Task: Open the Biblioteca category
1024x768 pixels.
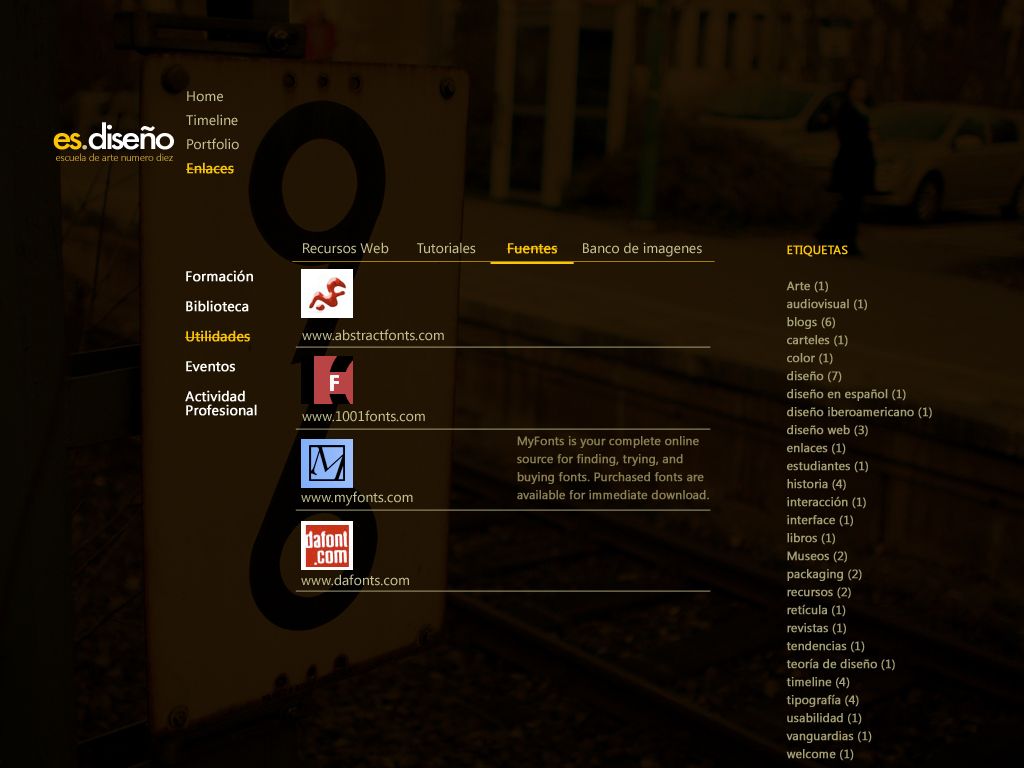Action: (217, 306)
